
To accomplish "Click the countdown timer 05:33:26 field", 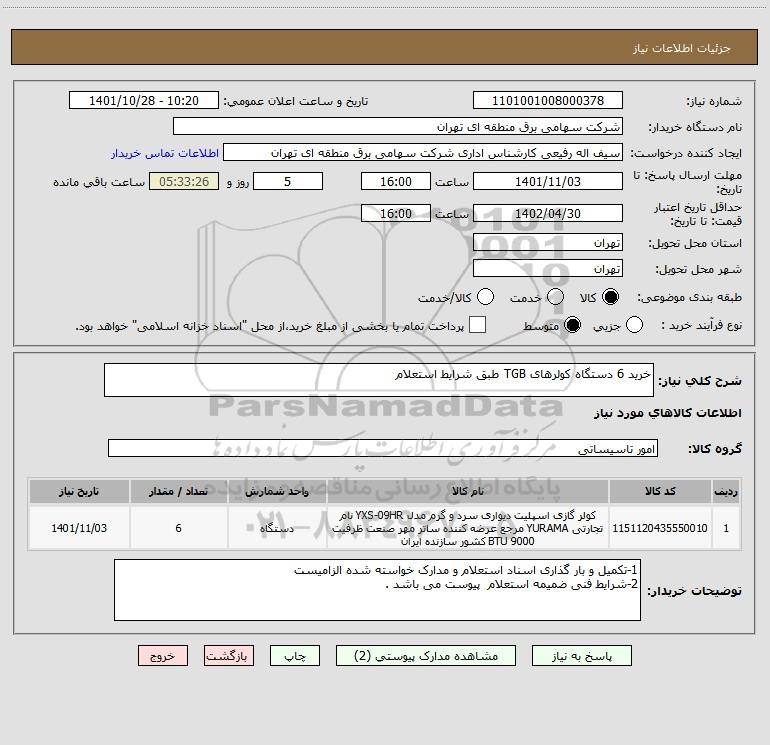I will (184, 181).
